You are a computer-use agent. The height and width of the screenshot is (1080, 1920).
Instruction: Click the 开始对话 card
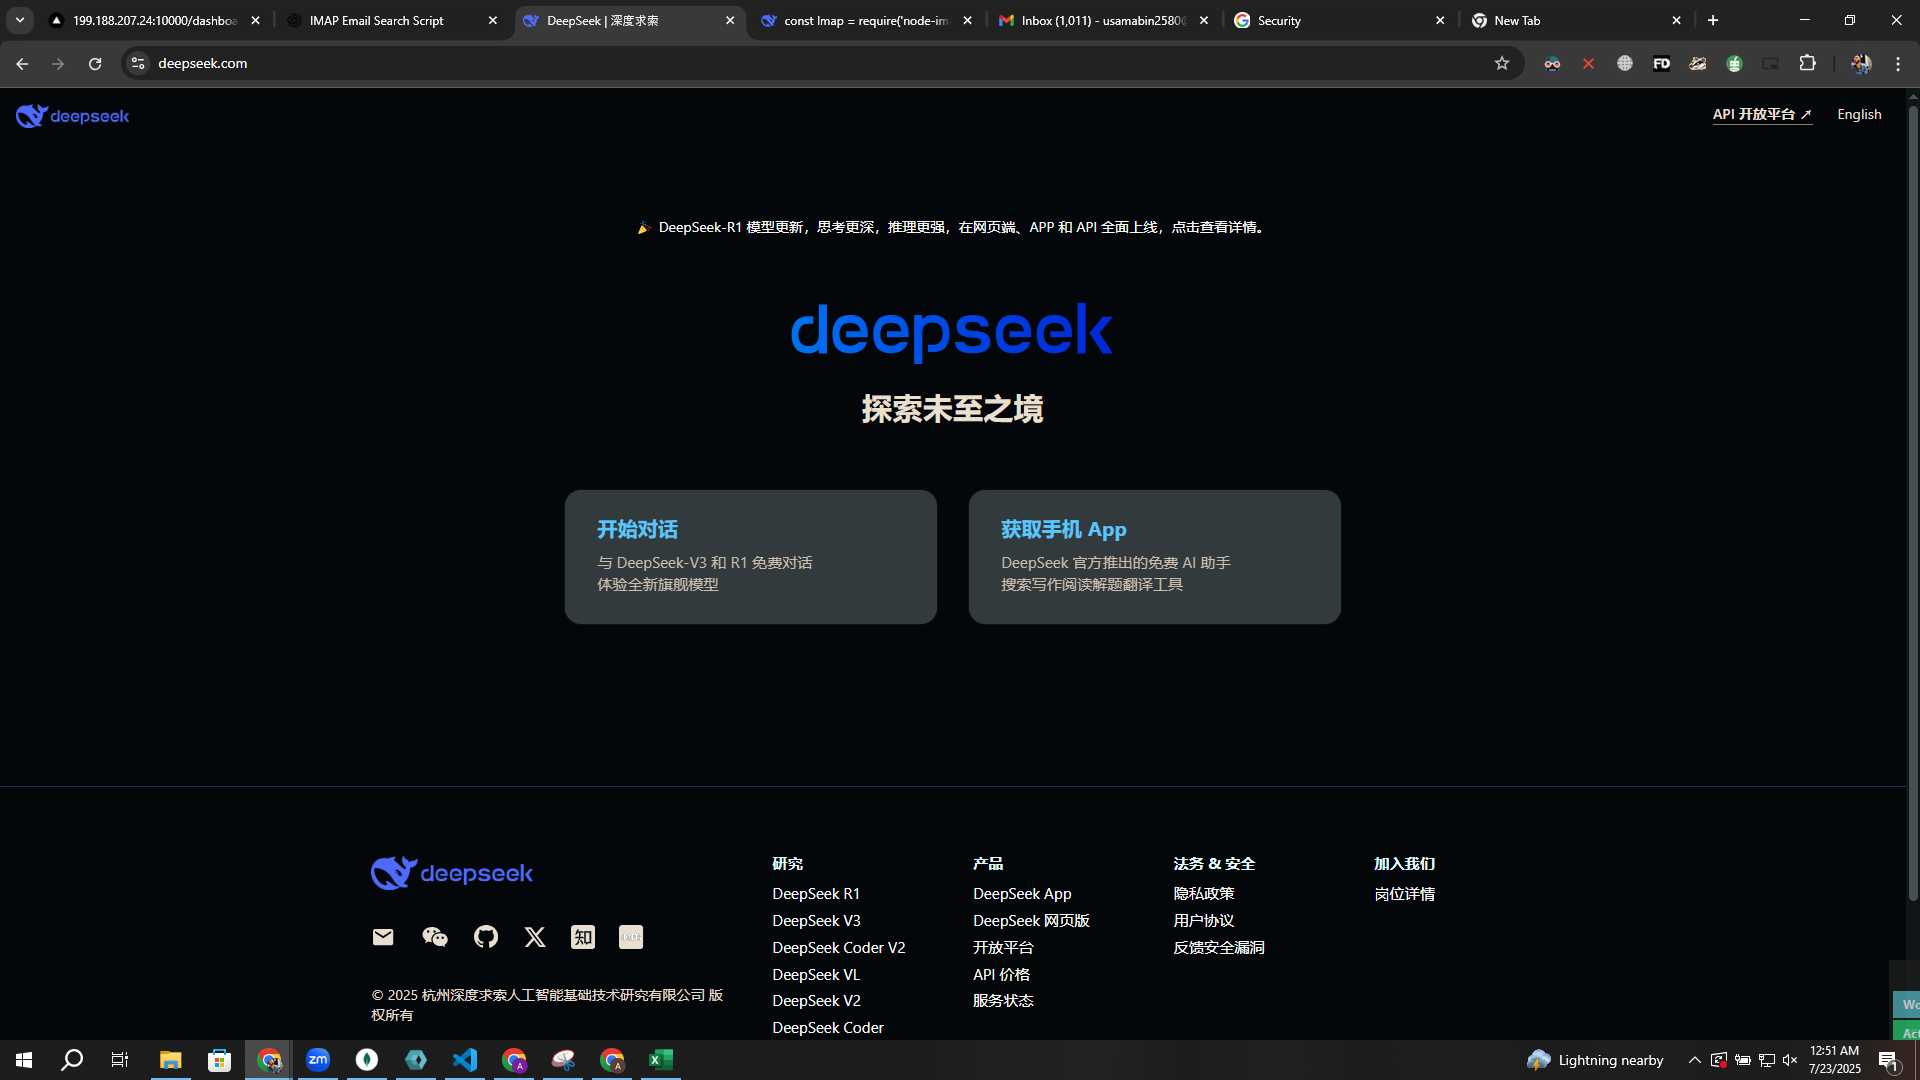[750, 557]
